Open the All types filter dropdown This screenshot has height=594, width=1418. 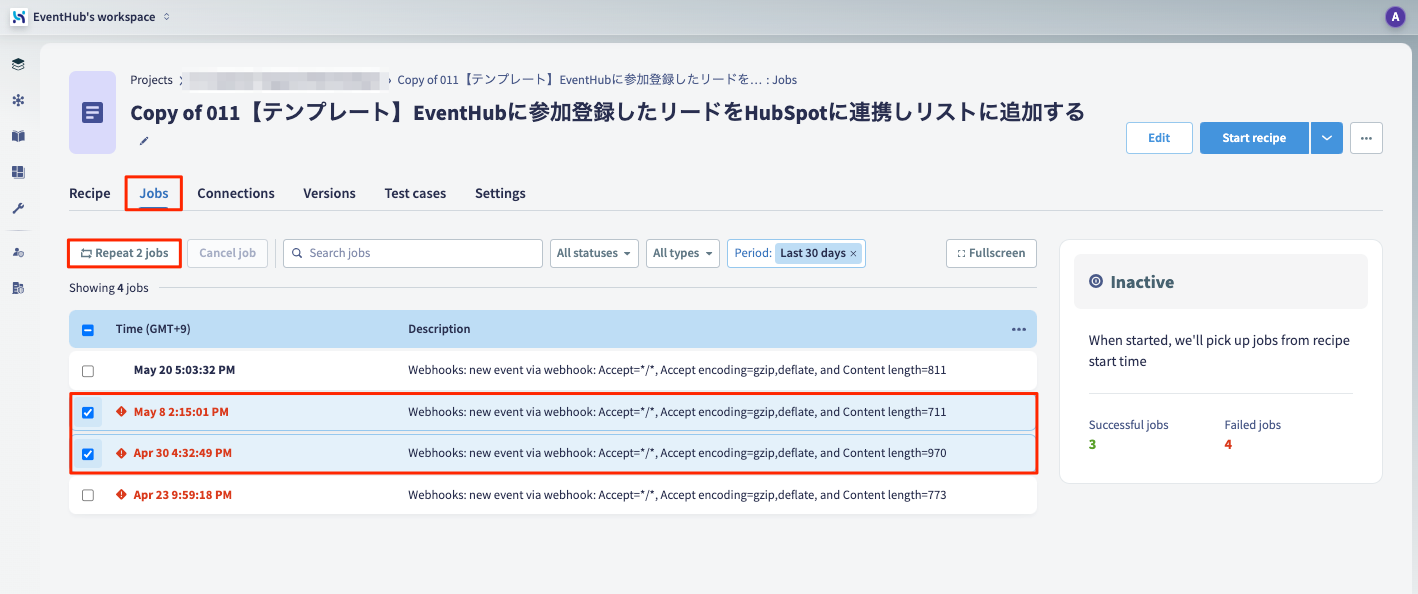(x=682, y=253)
